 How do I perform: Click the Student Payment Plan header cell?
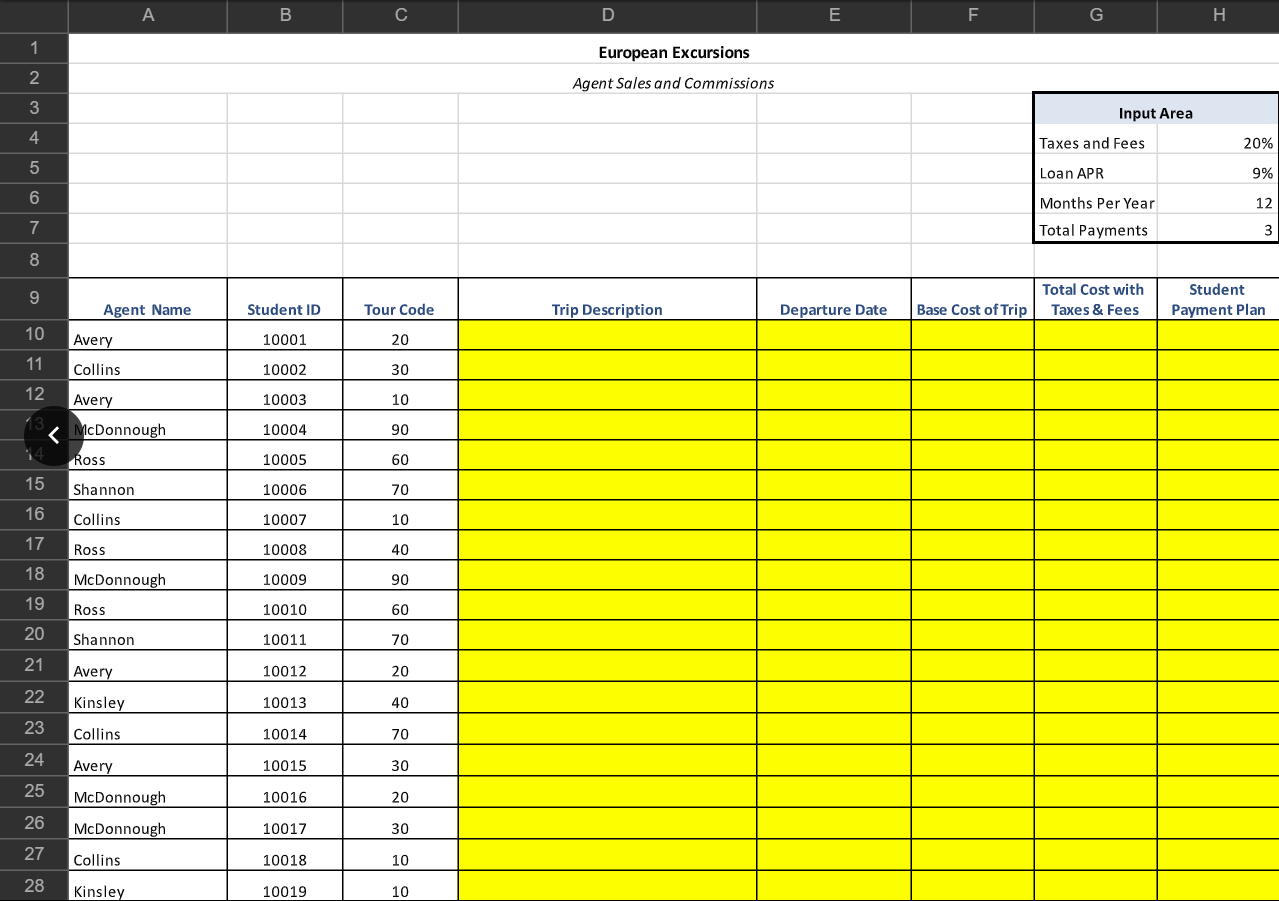1217,298
